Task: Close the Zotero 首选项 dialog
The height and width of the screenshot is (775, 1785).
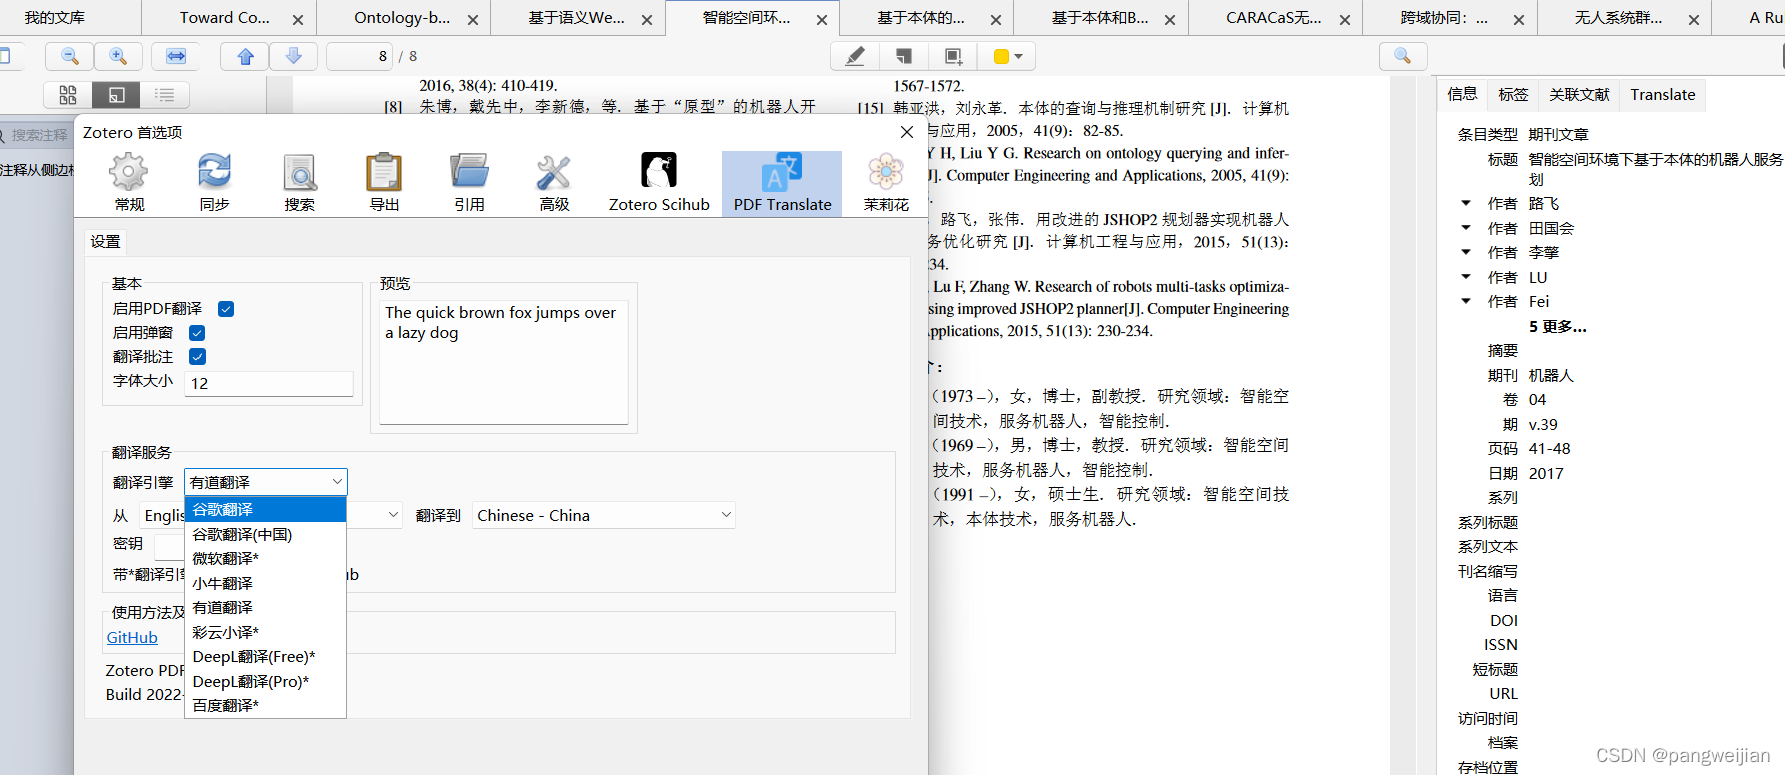Action: pyautogui.click(x=907, y=132)
